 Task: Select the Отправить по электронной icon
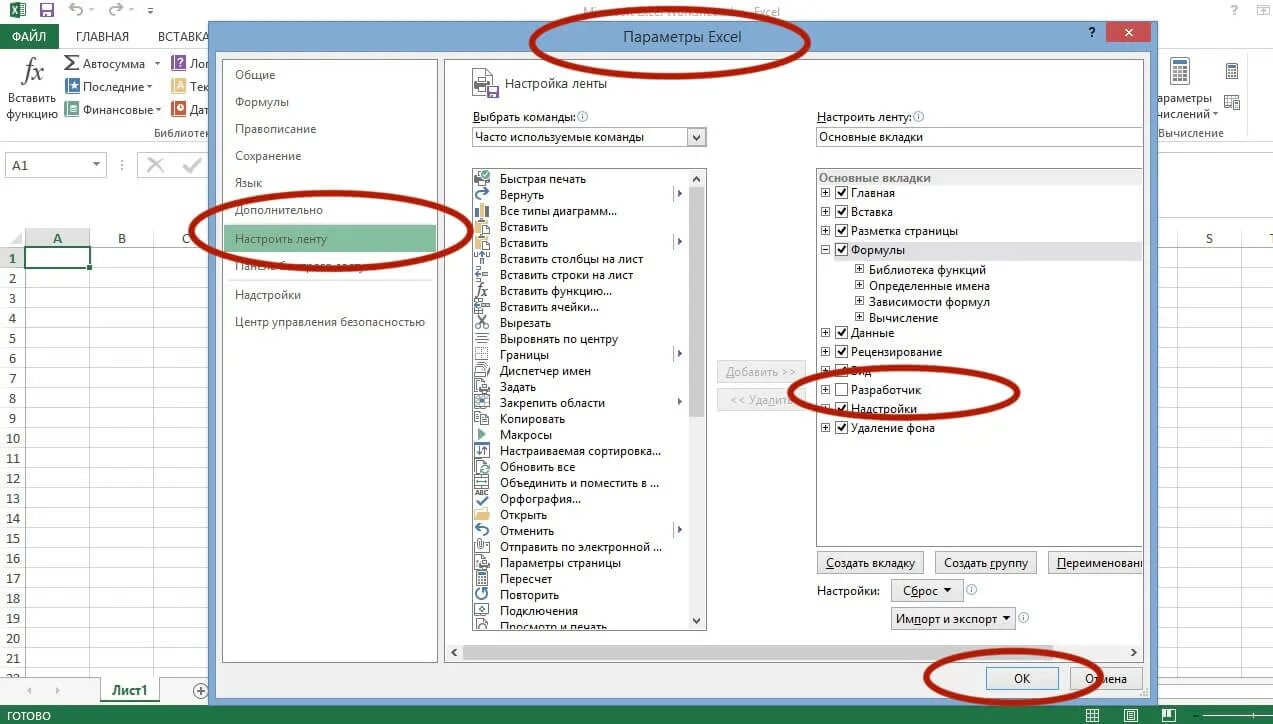point(482,547)
